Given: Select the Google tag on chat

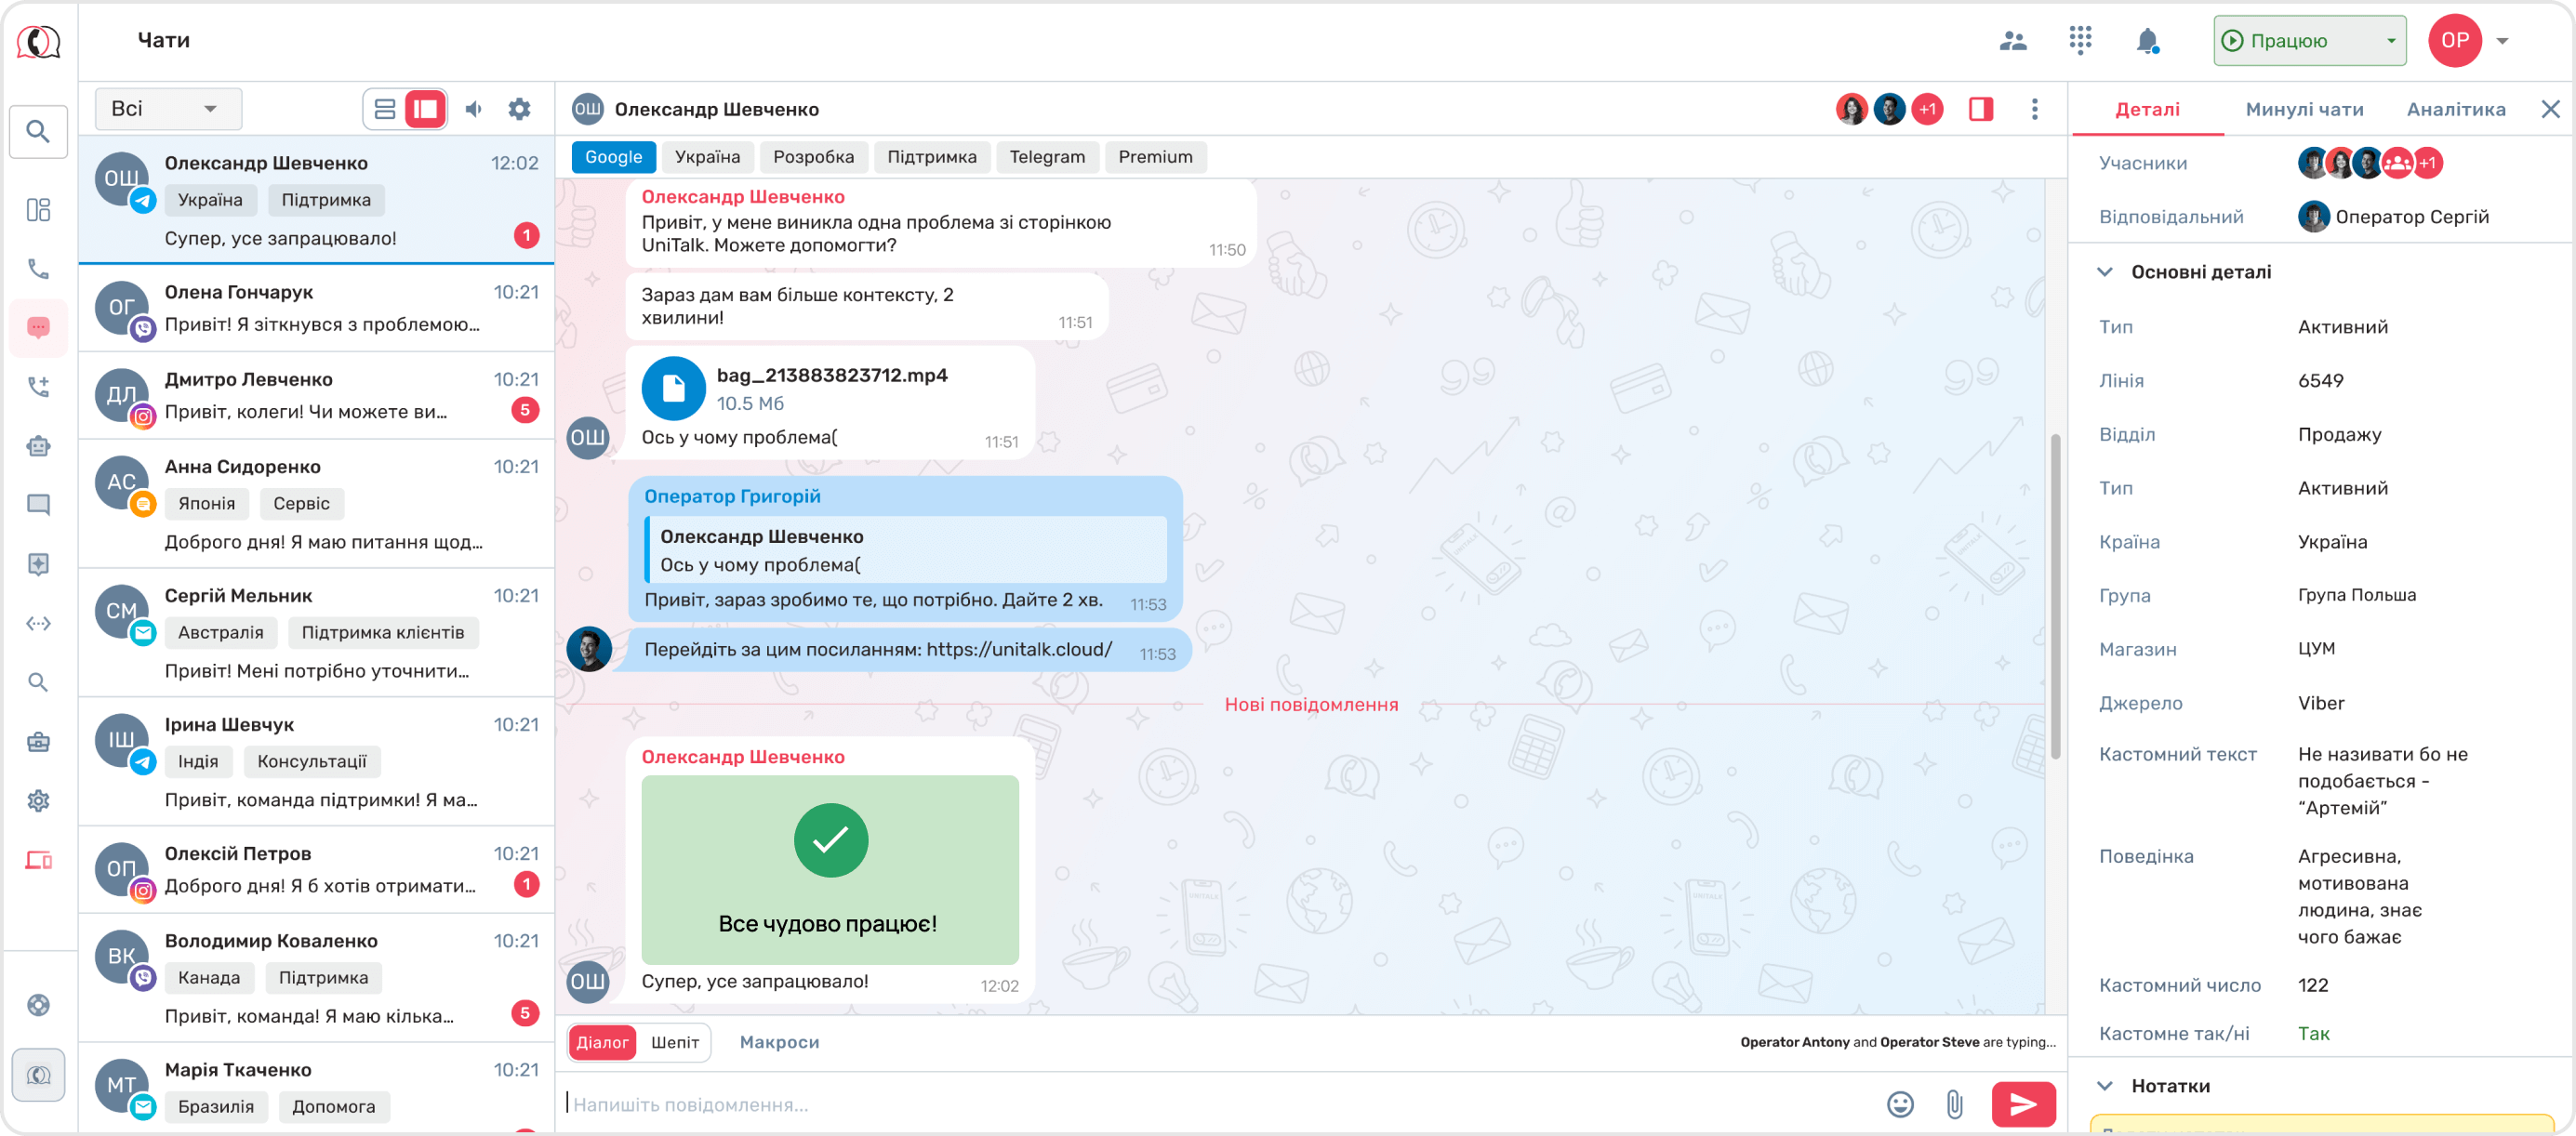Looking at the screenshot, I should 613,157.
